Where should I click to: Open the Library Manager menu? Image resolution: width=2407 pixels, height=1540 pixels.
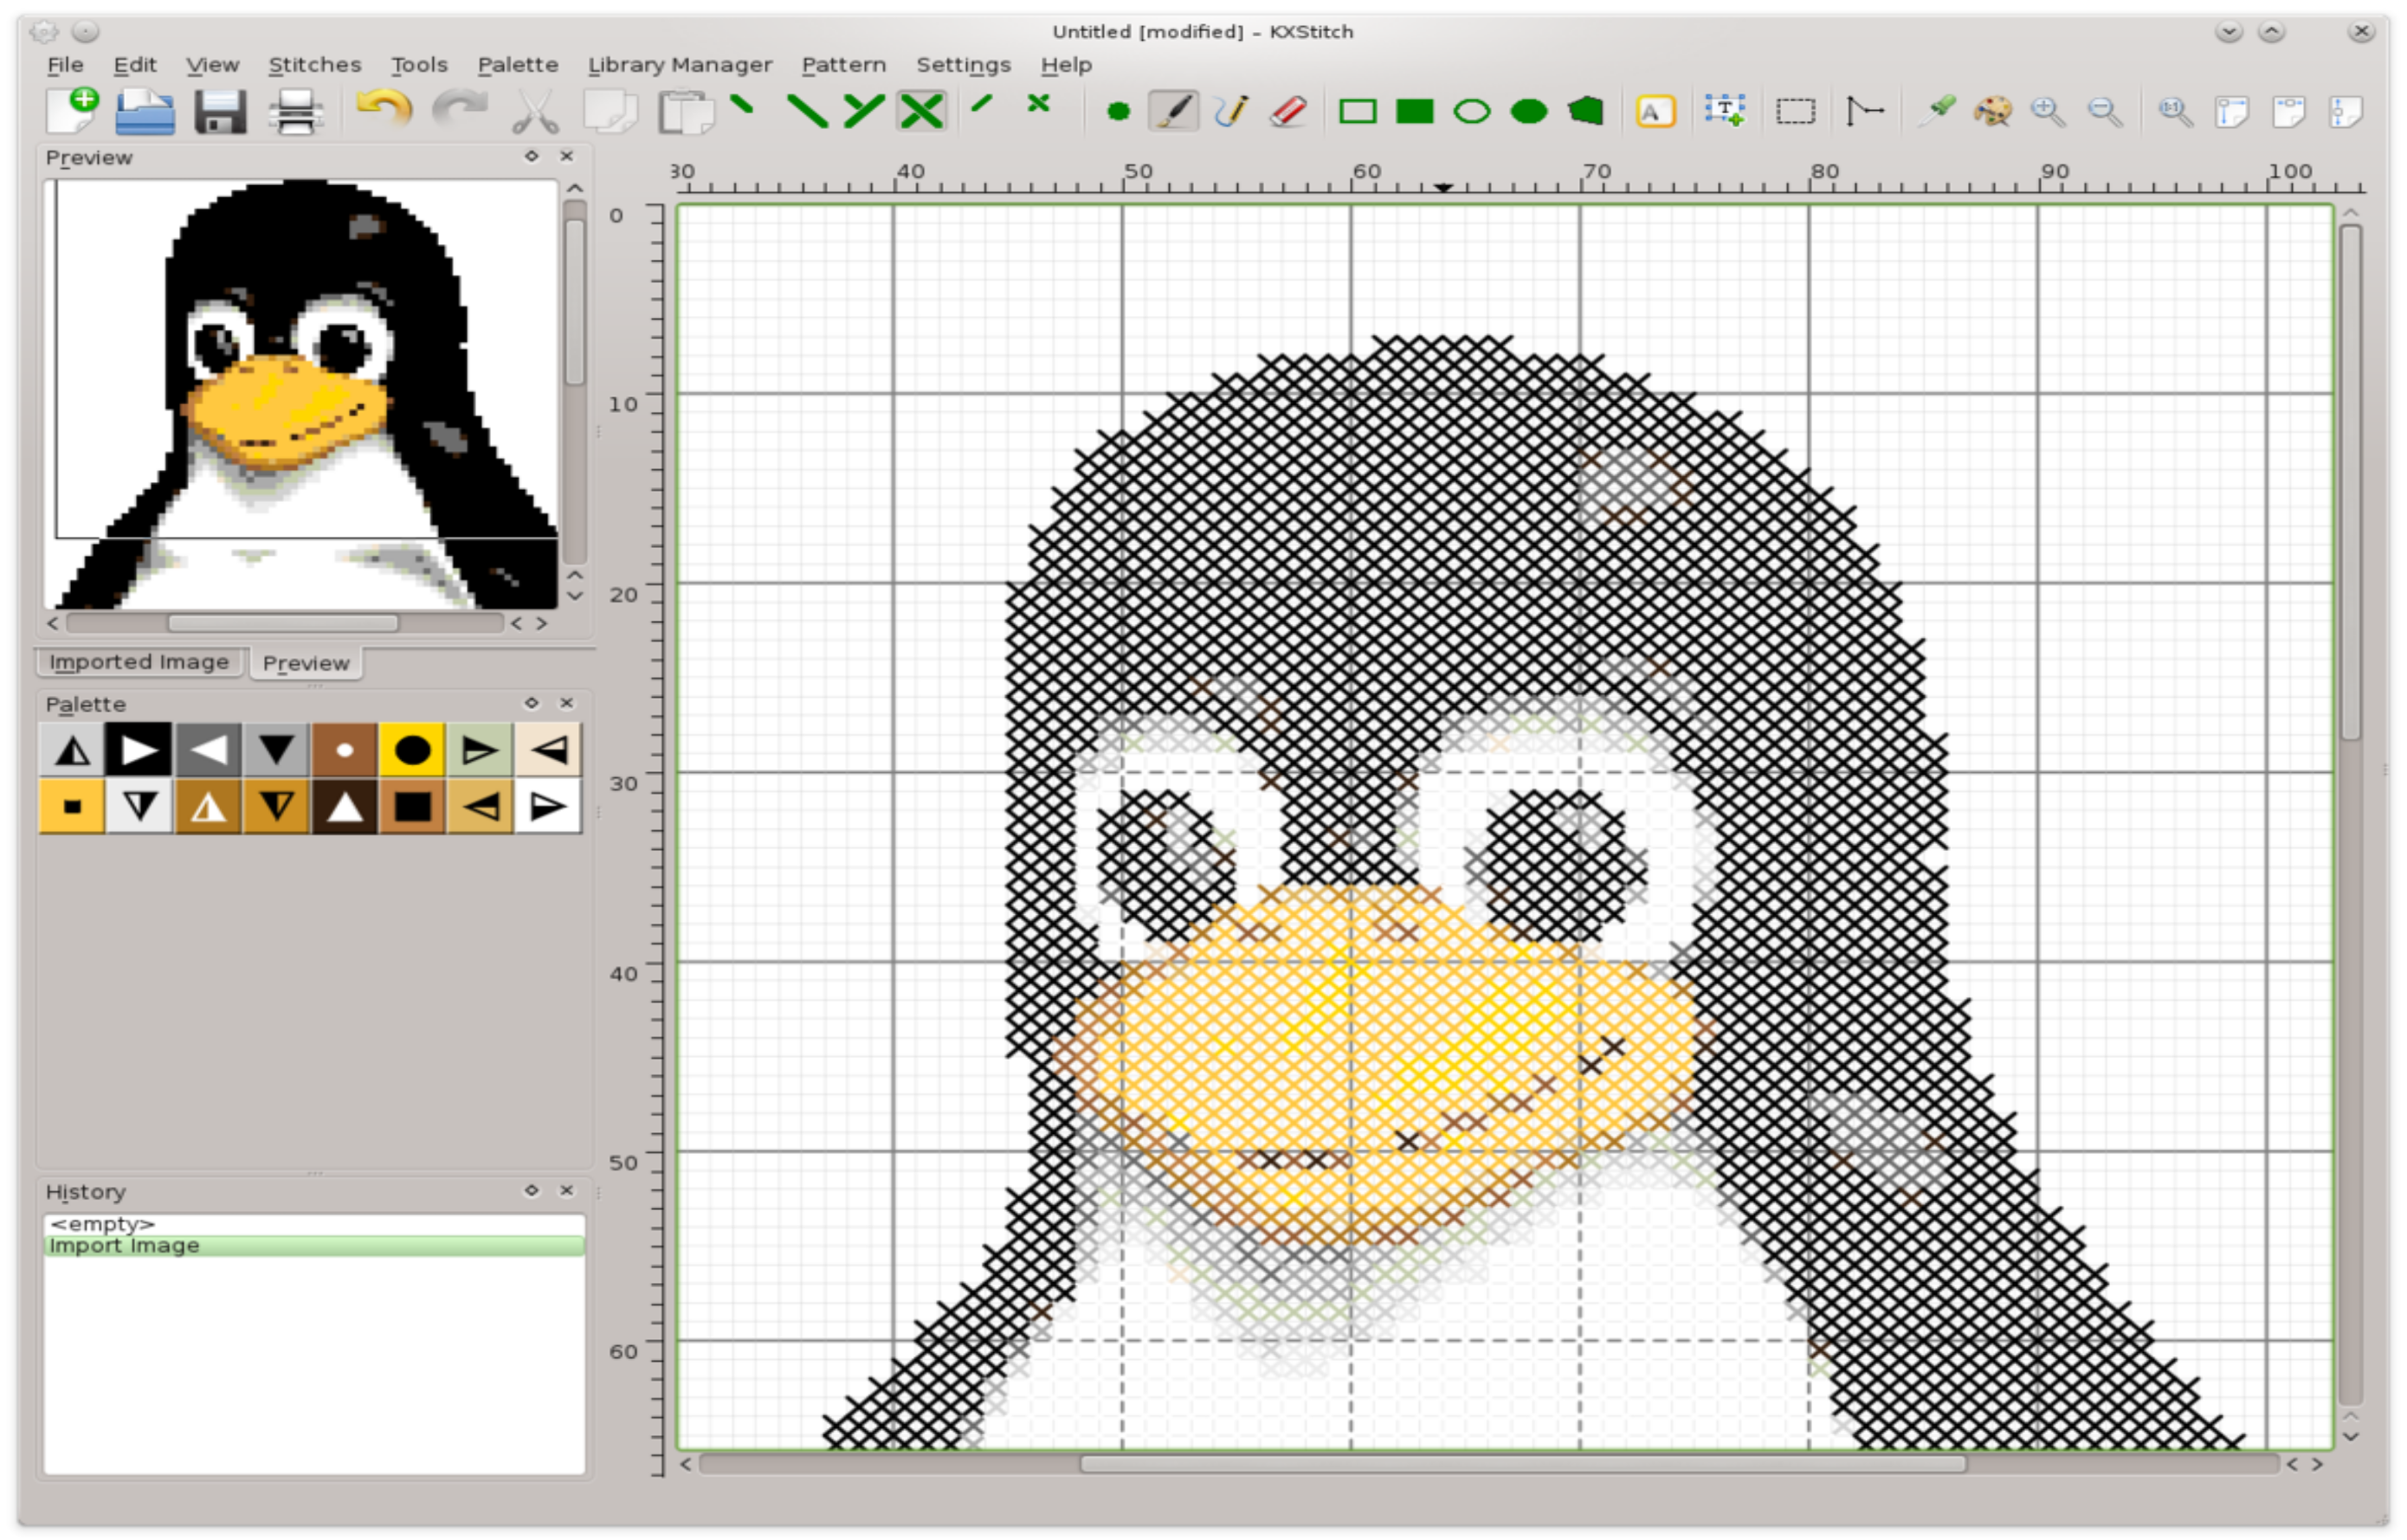point(680,65)
